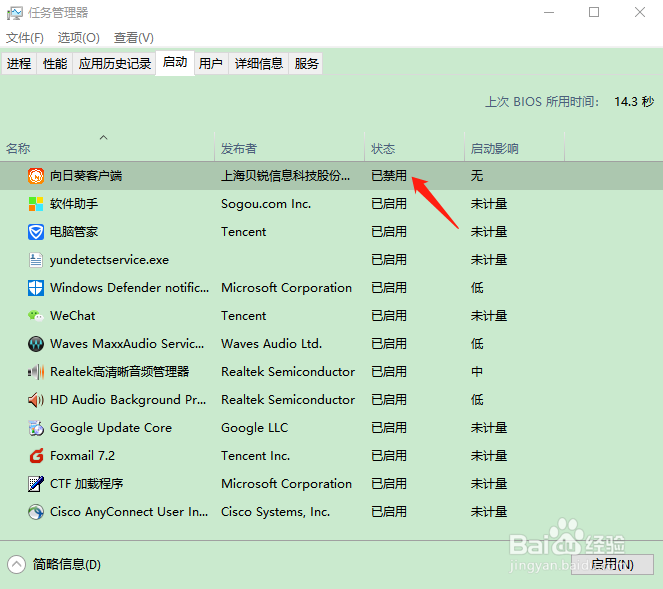
Task: Click publisher Cisco Systems, Inc.
Action: 275,512
